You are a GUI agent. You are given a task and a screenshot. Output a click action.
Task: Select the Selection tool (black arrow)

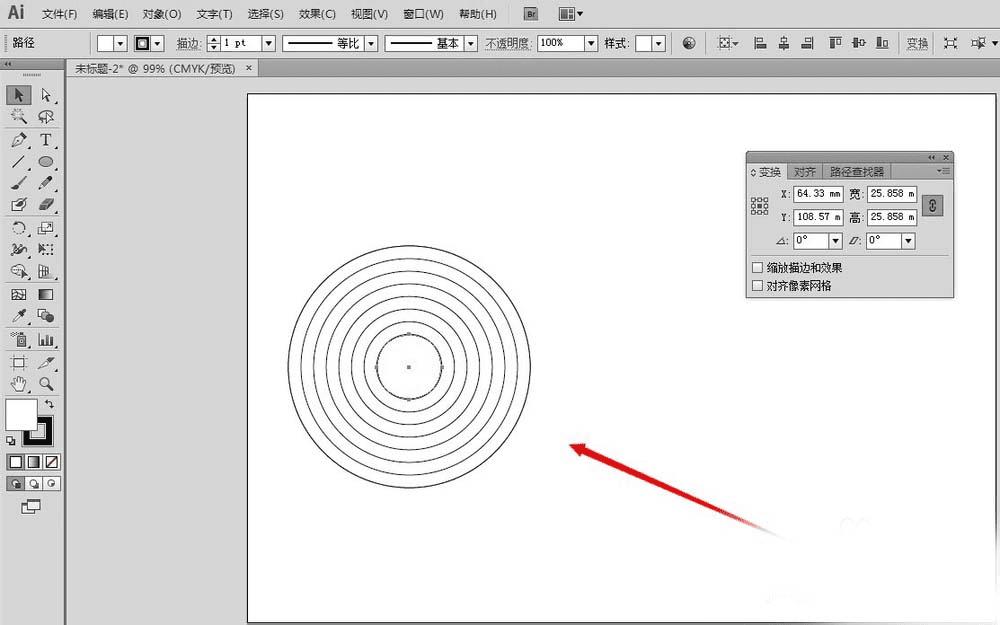(18, 95)
